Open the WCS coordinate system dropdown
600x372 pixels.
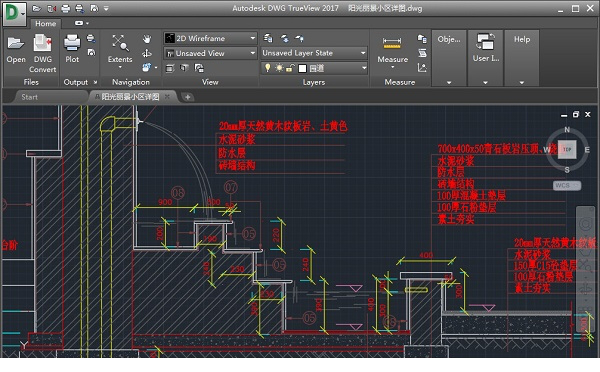(x=567, y=185)
